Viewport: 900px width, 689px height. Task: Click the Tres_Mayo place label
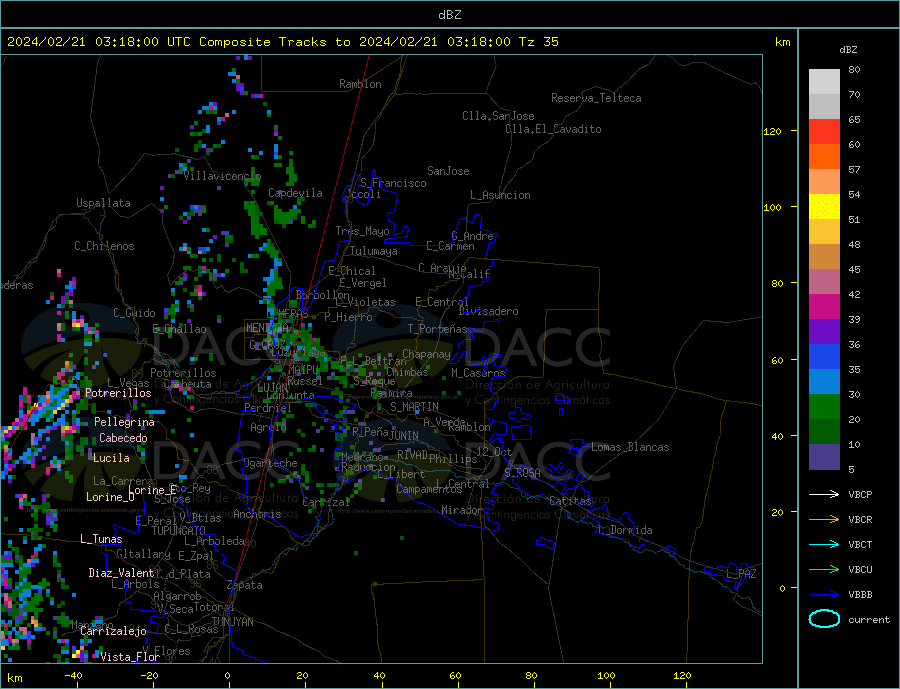point(362,231)
